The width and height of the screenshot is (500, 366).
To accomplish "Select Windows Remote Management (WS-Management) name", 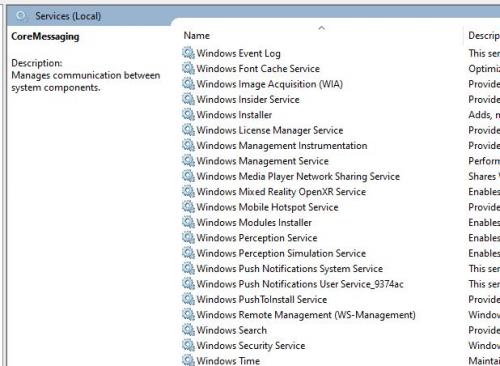I will coord(306,315).
